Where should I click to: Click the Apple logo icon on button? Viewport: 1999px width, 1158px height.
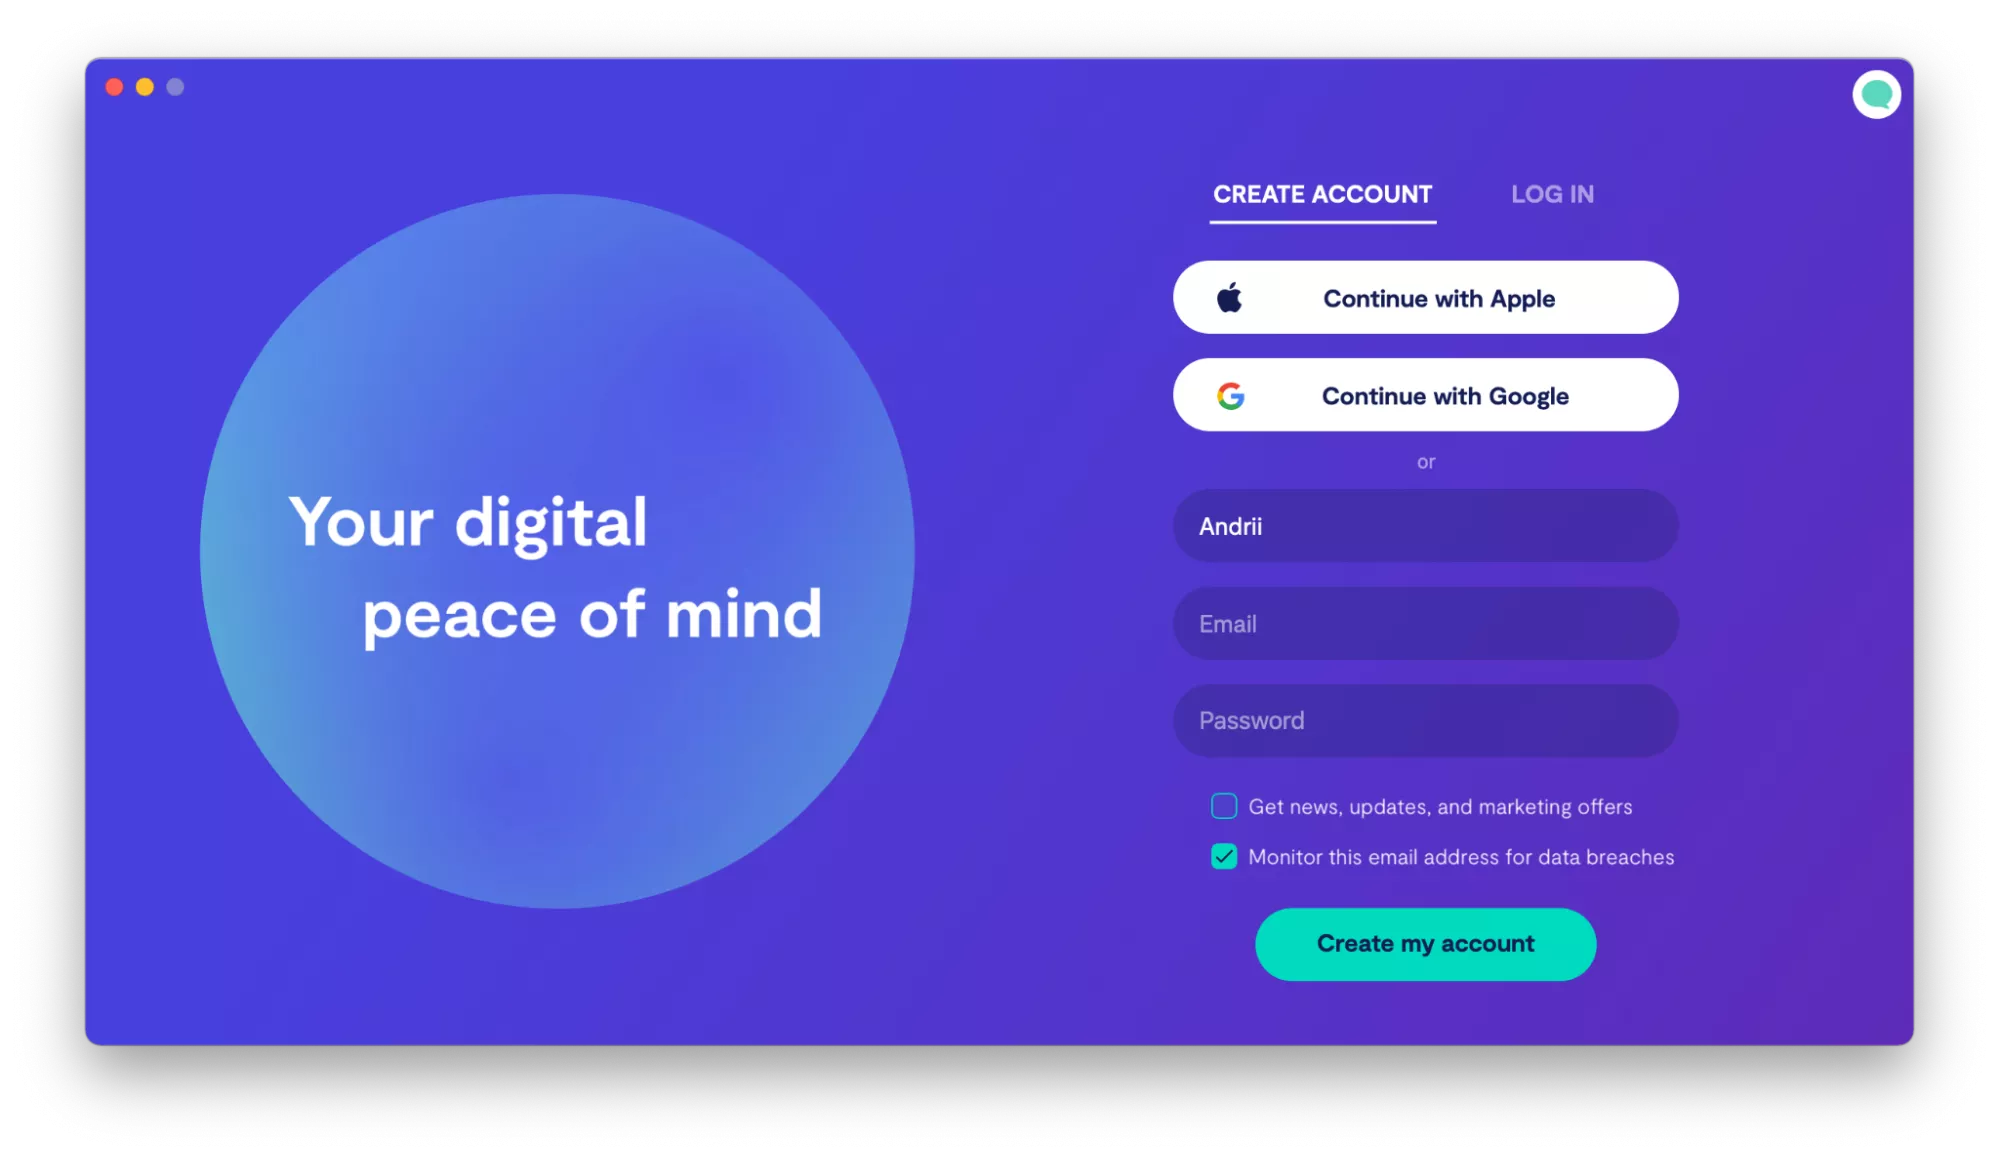(1227, 298)
